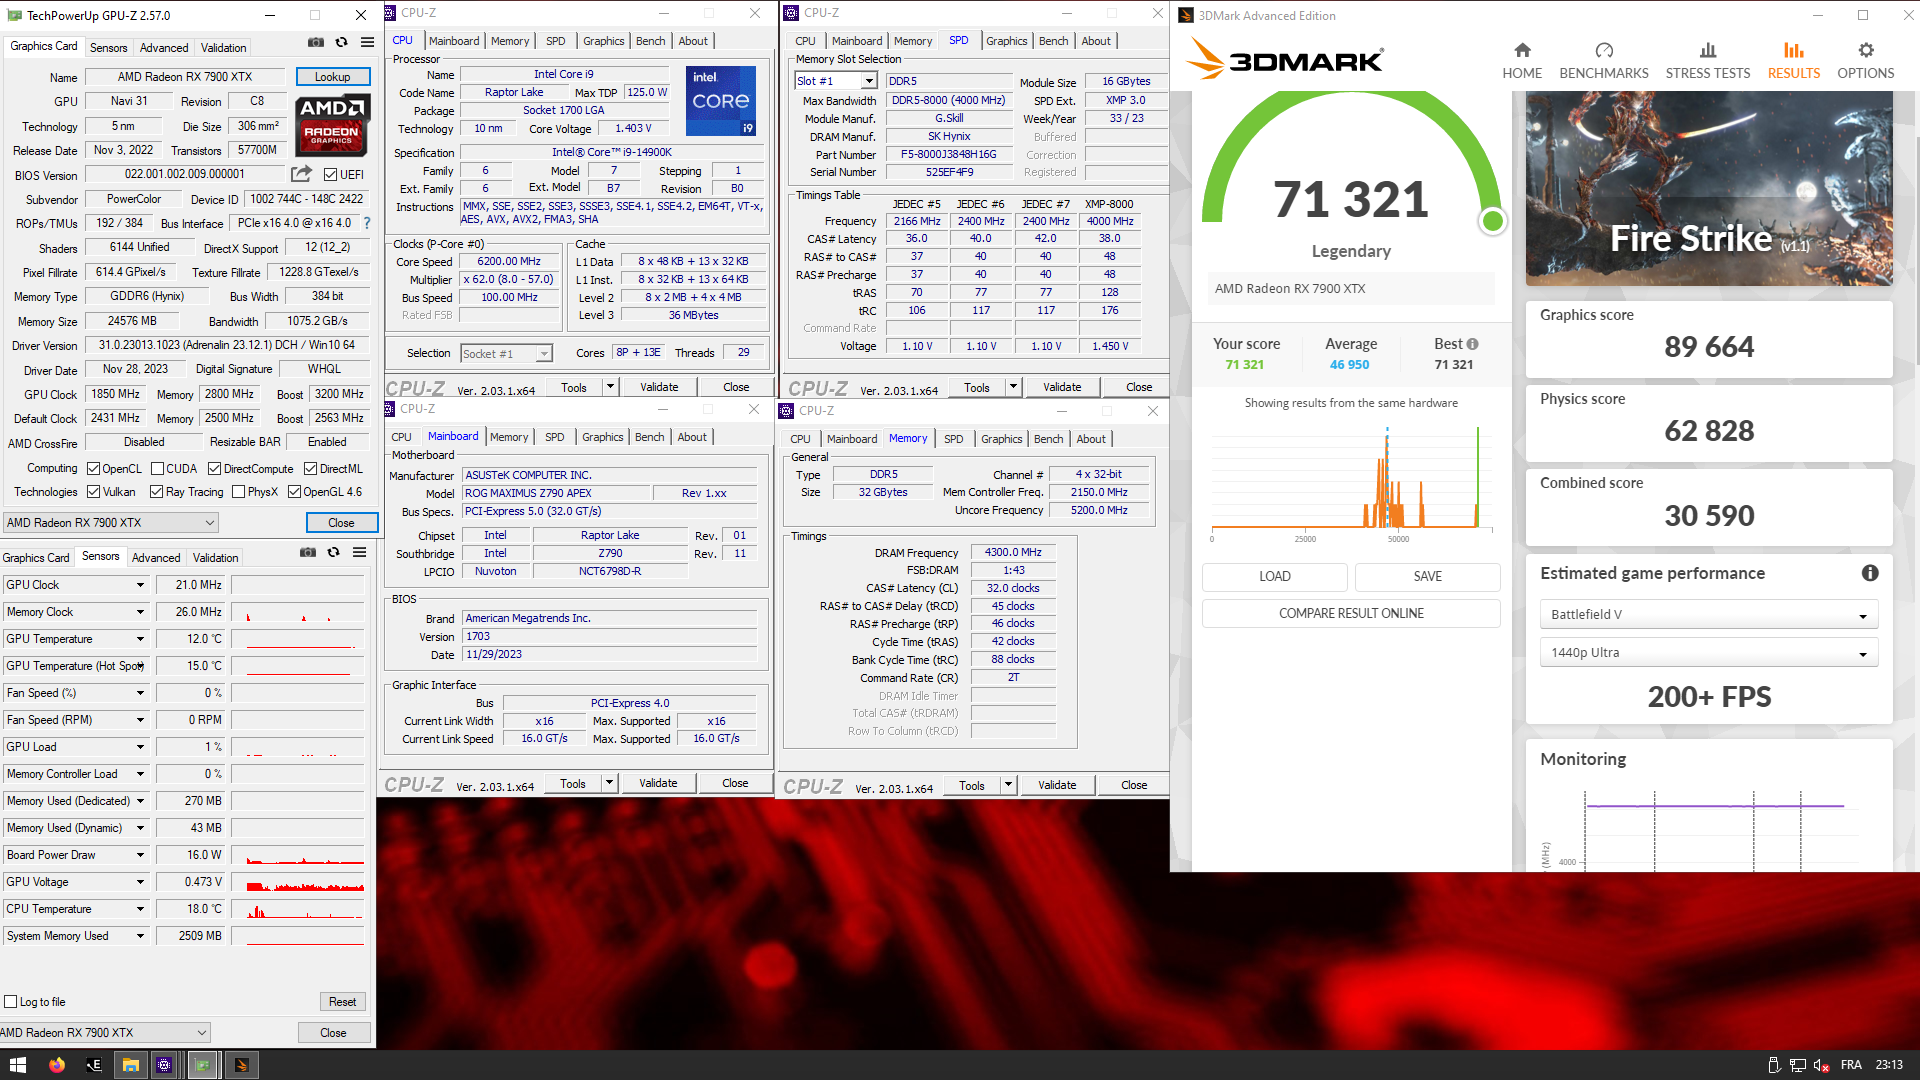
Task: Toggle the UEFI checkbox
Action: [330, 174]
